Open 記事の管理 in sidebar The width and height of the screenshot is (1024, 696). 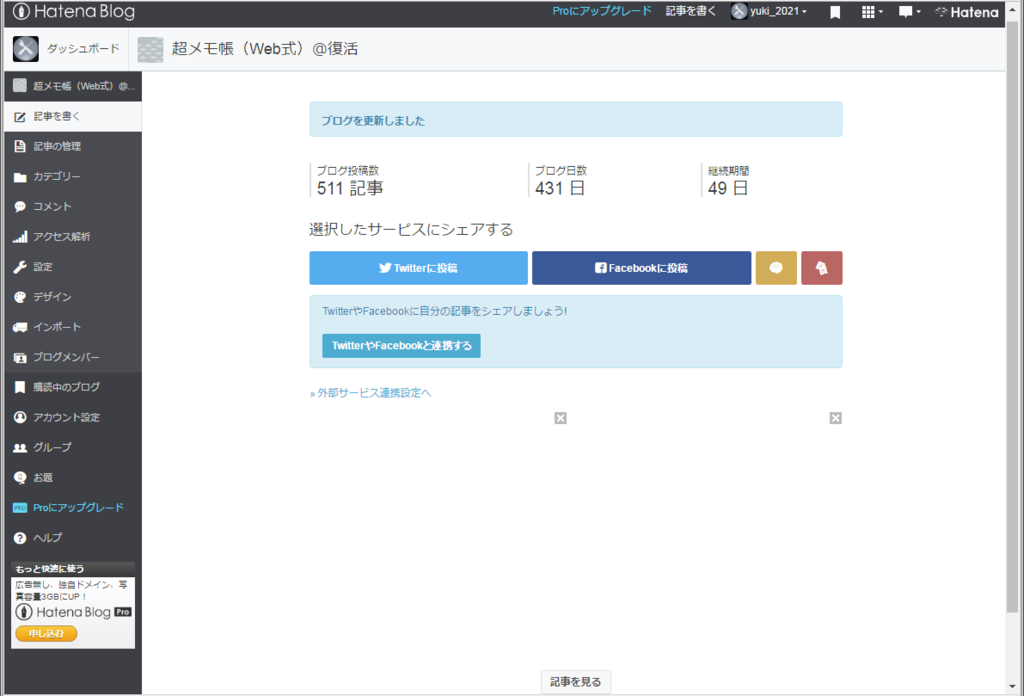point(72,146)
